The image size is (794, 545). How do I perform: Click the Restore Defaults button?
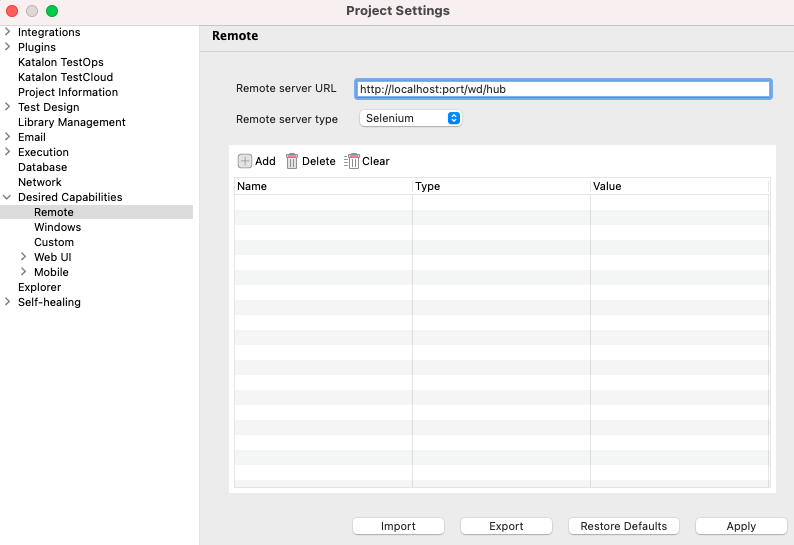pyautogui.click(x=623, y=526)
